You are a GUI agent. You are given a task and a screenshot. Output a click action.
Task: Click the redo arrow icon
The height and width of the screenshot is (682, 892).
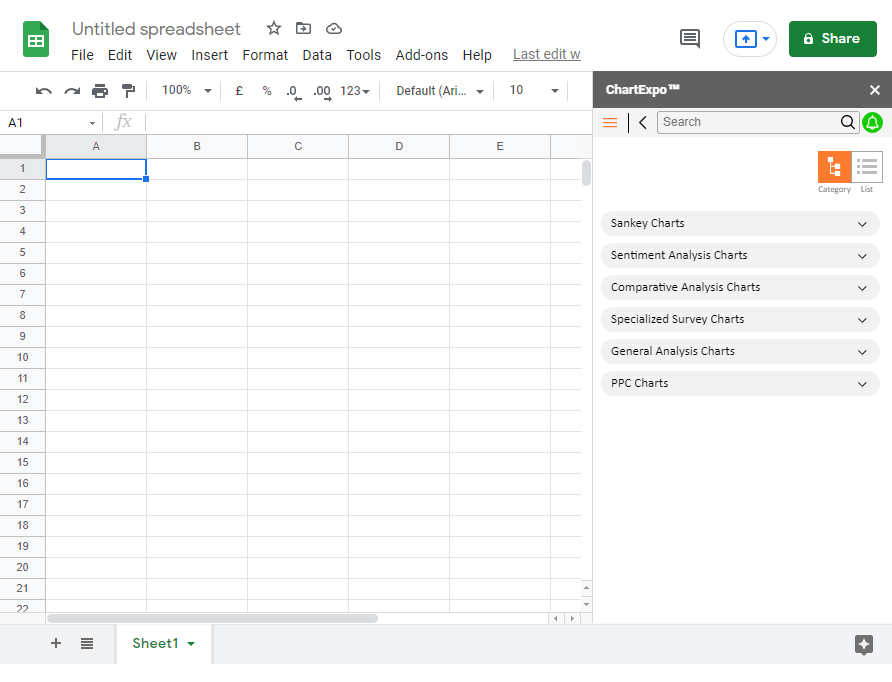point(72,91)
